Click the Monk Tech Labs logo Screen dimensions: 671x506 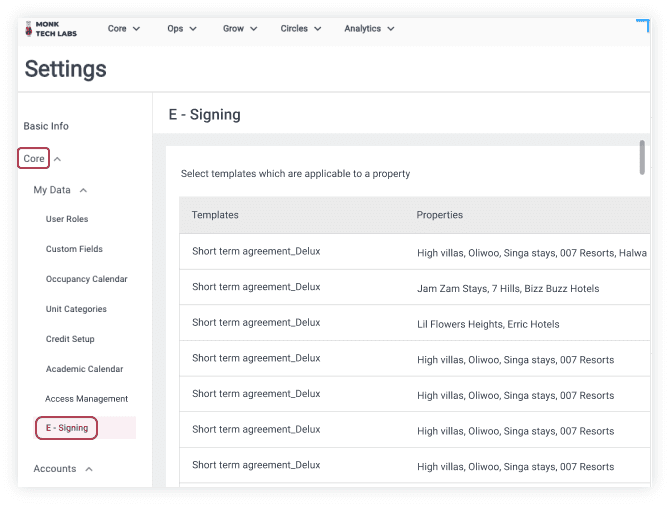(x=50, y=29)
